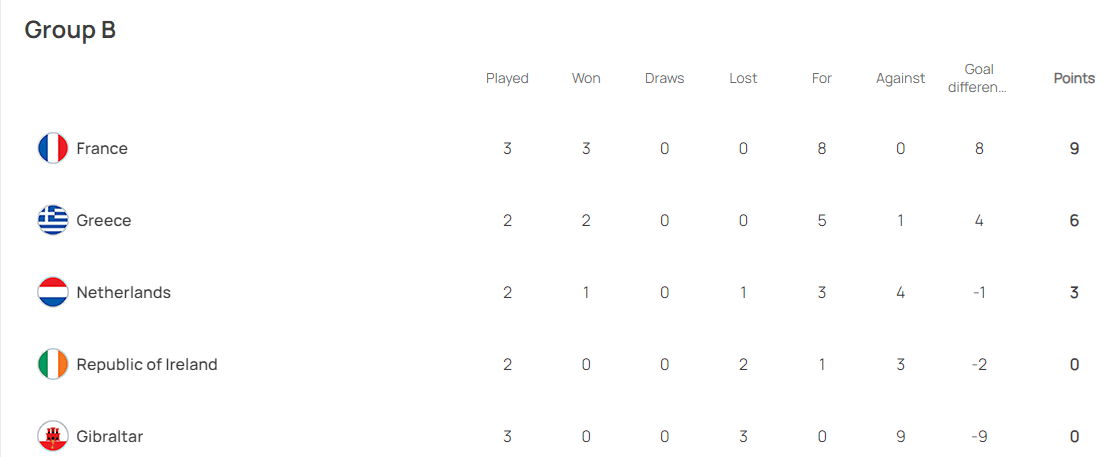1105x457 pixels.
Task: Click the Points column header
Action: click(x=1074, y=78)
